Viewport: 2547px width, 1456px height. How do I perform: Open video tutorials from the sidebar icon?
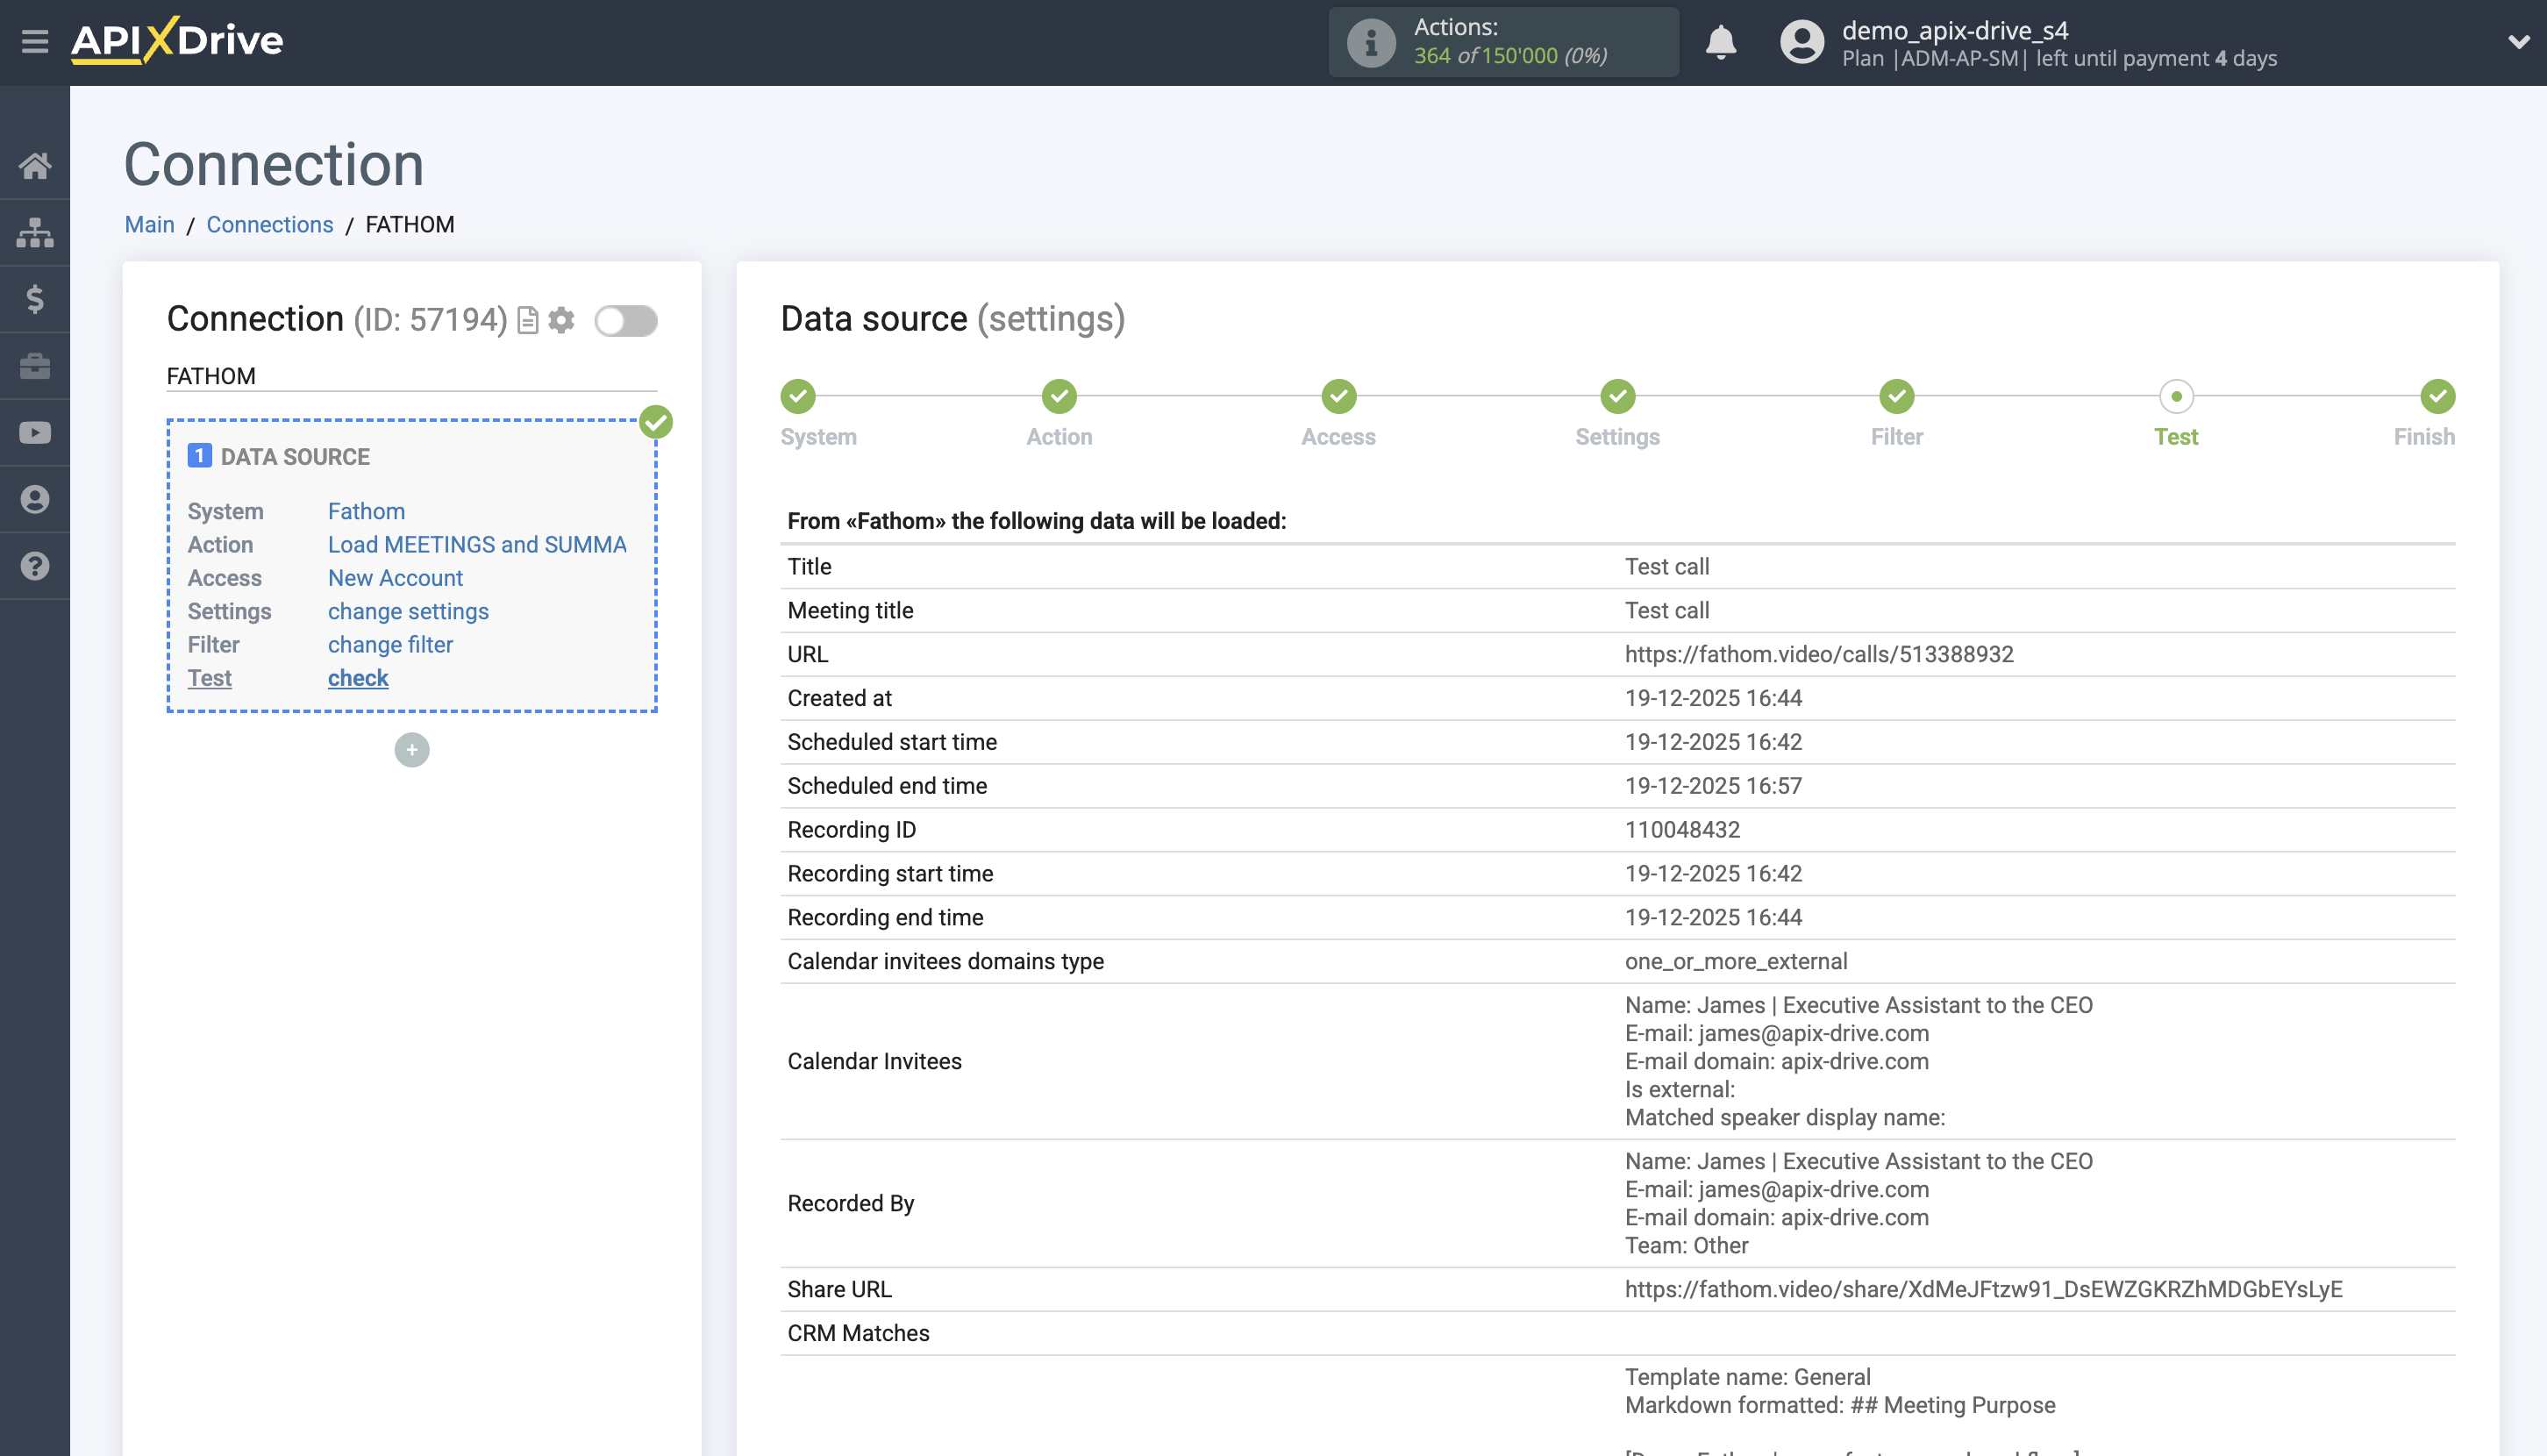[x=35, y=432]
